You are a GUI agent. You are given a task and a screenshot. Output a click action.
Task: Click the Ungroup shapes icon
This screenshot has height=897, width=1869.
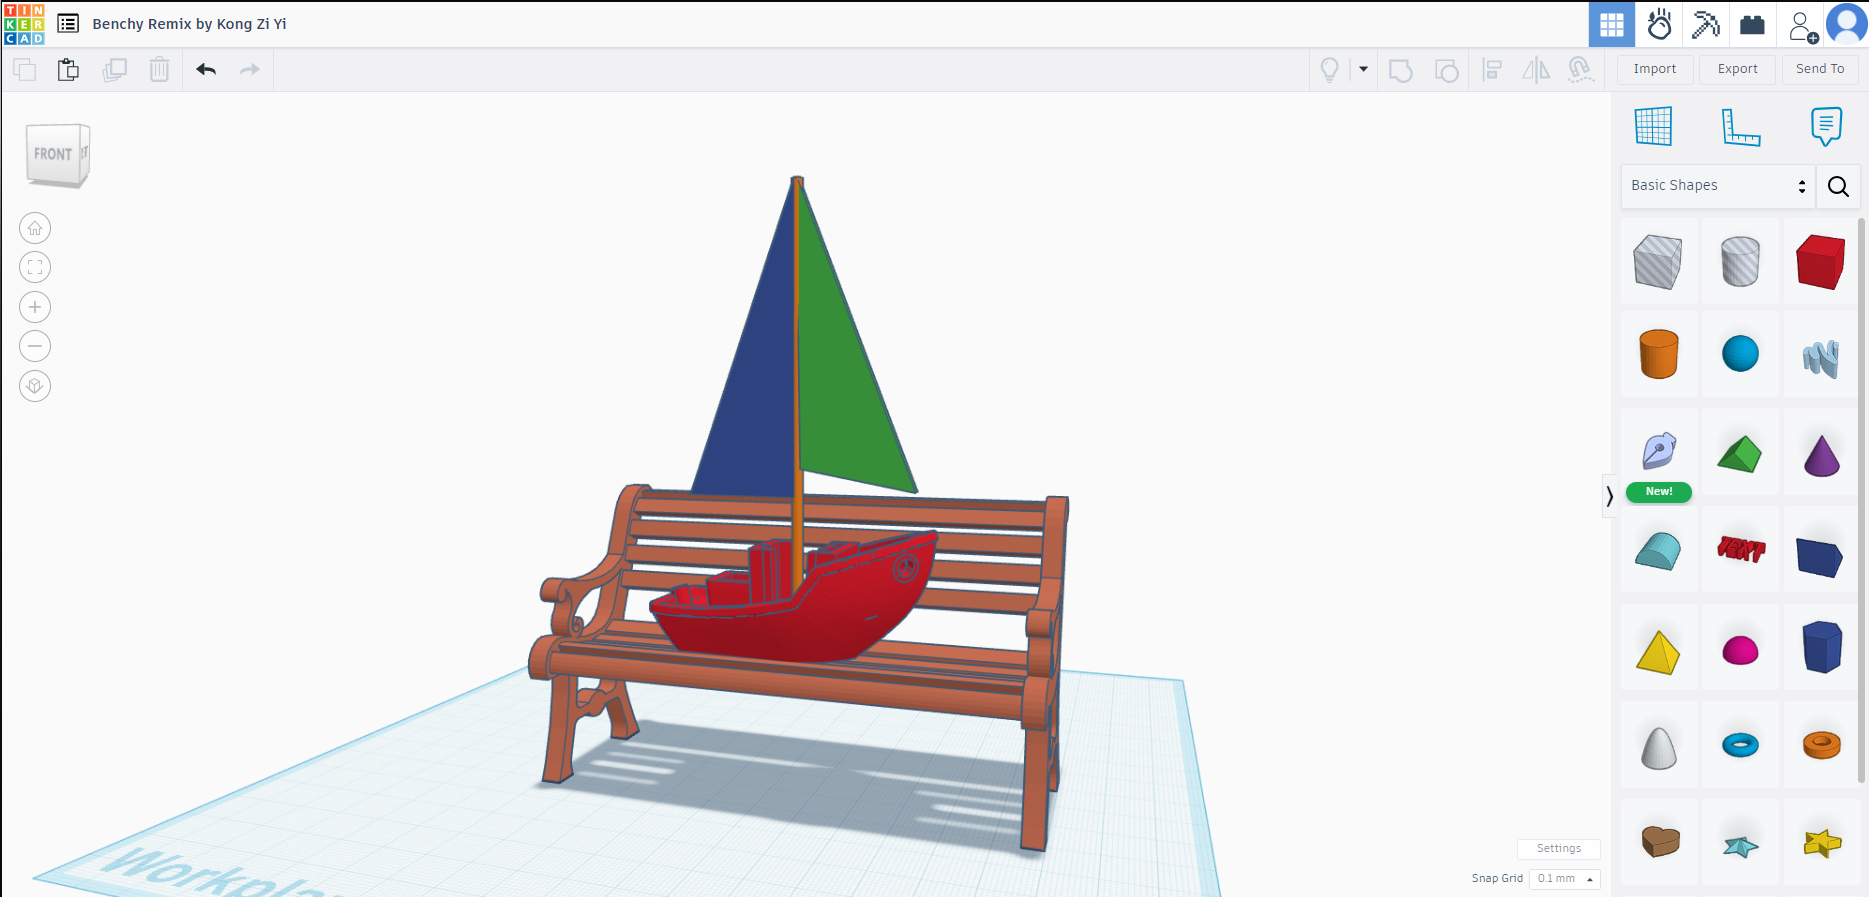(x=1446, y=70)
